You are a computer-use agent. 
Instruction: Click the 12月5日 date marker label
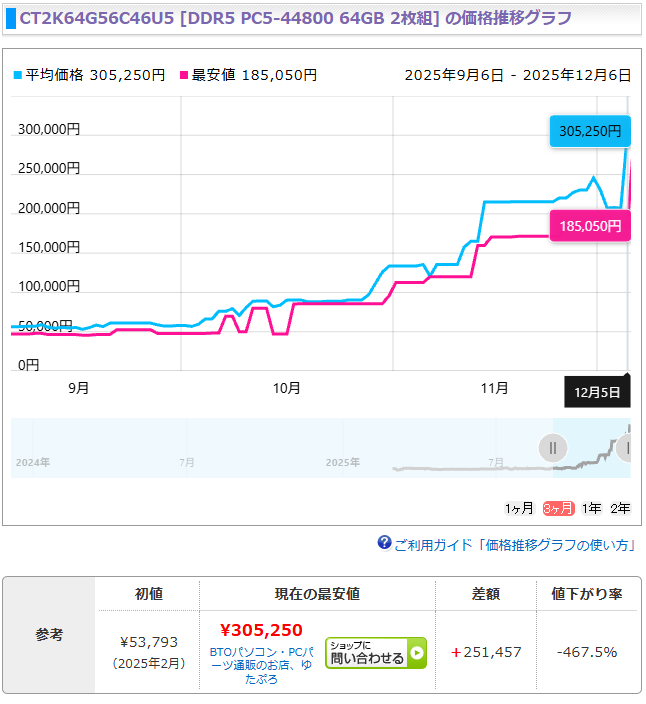click(597, 392)
